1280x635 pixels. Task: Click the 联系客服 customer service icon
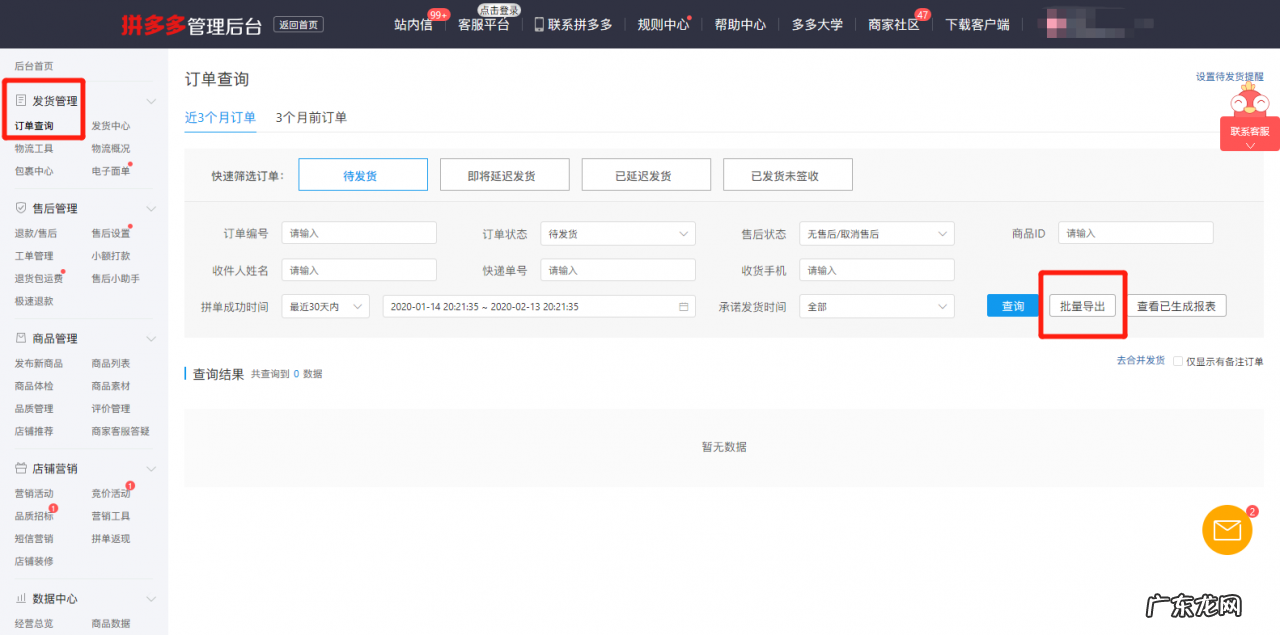click(1248, 130)
